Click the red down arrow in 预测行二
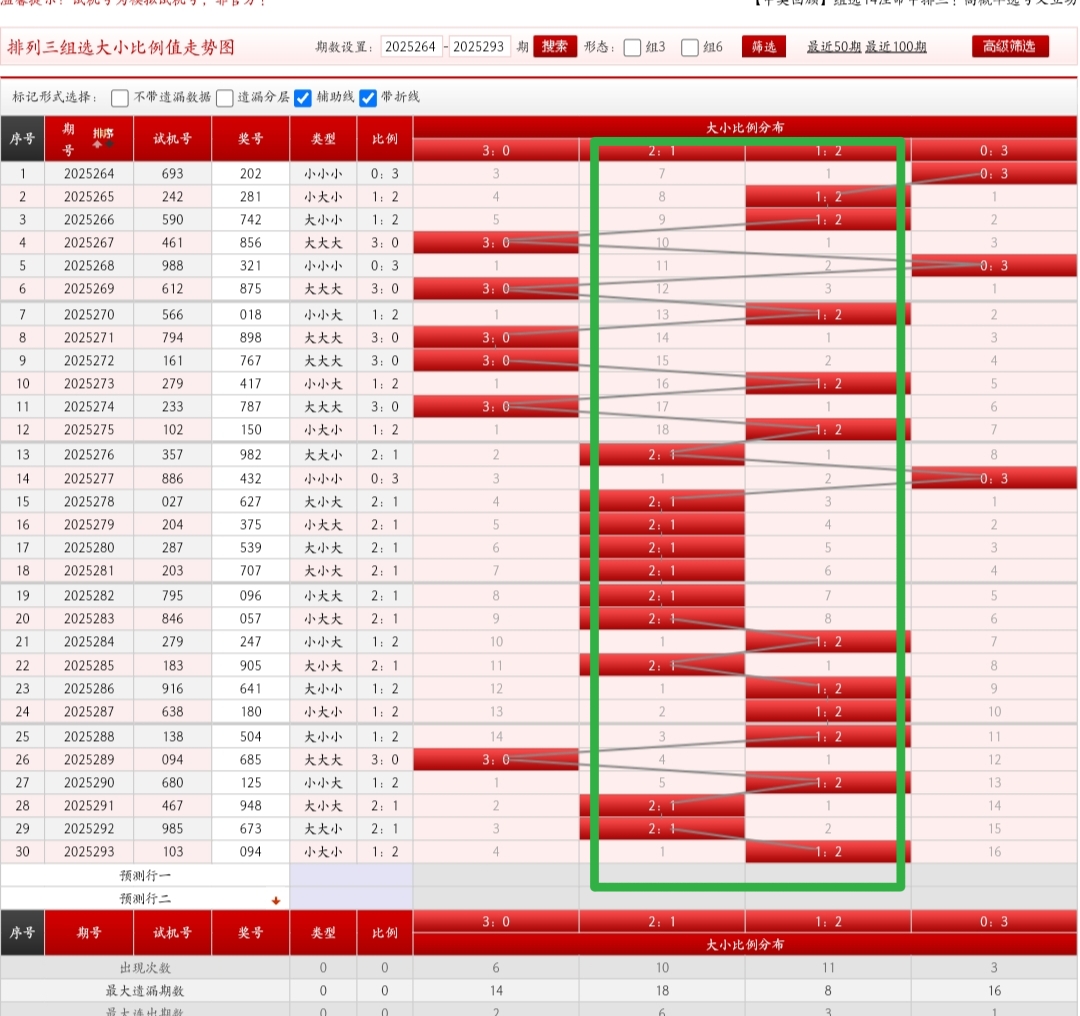The height and width of the screenshot is (1016, 1080). tap(276, 900)
